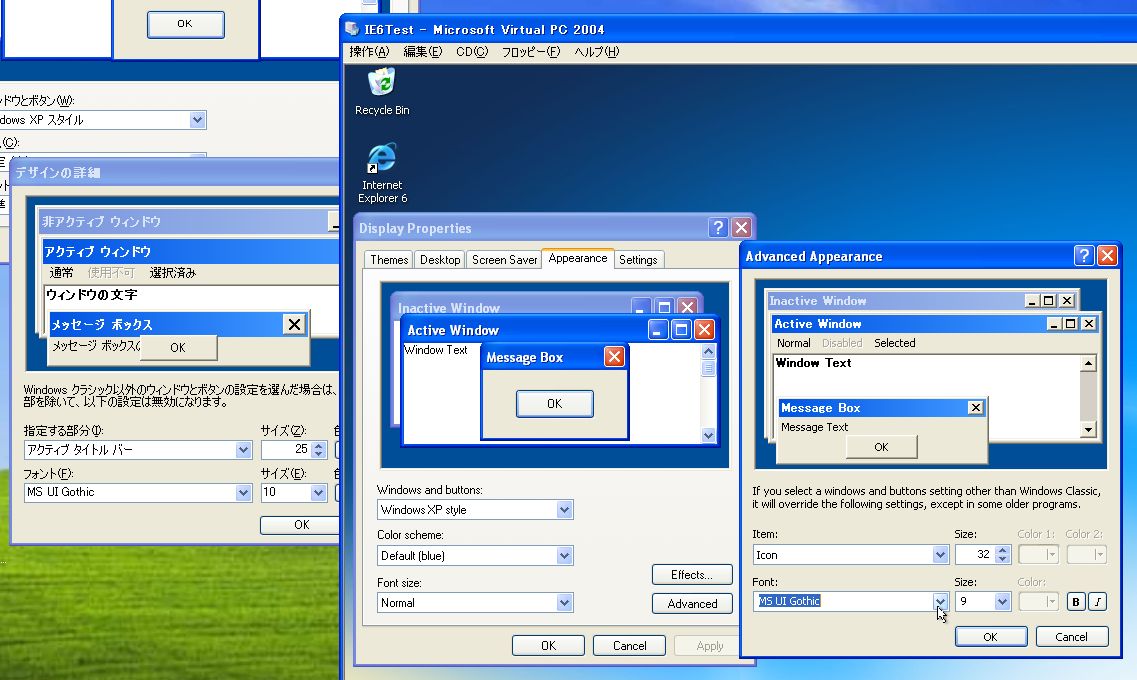This screenshot has height=680, width=1137.
Task: Switch to the Themes tab
Action: click(x=389, y=260)
